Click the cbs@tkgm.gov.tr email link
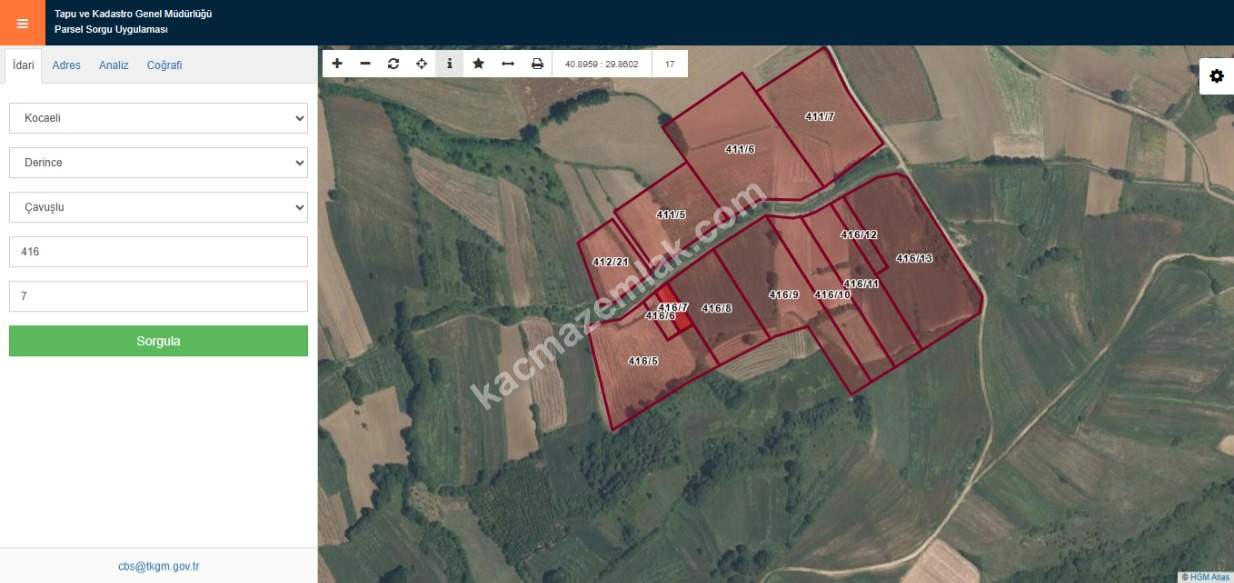The height and width of the screenshot is (583, 1234). coord(158,566)
